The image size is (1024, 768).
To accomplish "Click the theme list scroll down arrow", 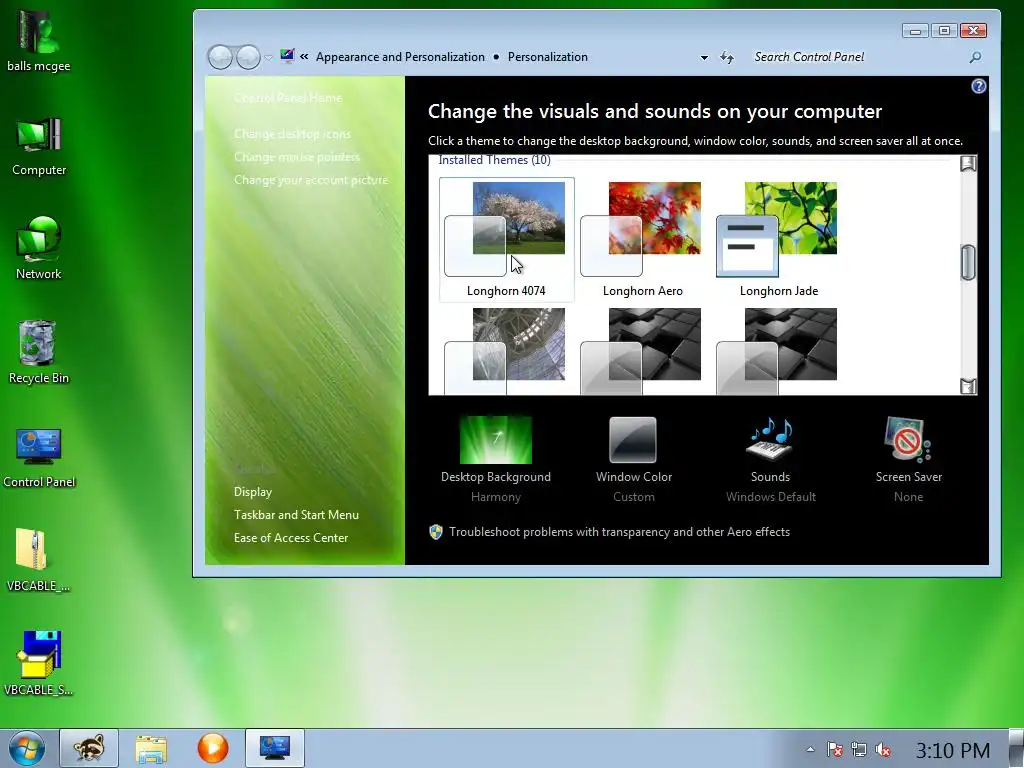I will coord(968,386).
